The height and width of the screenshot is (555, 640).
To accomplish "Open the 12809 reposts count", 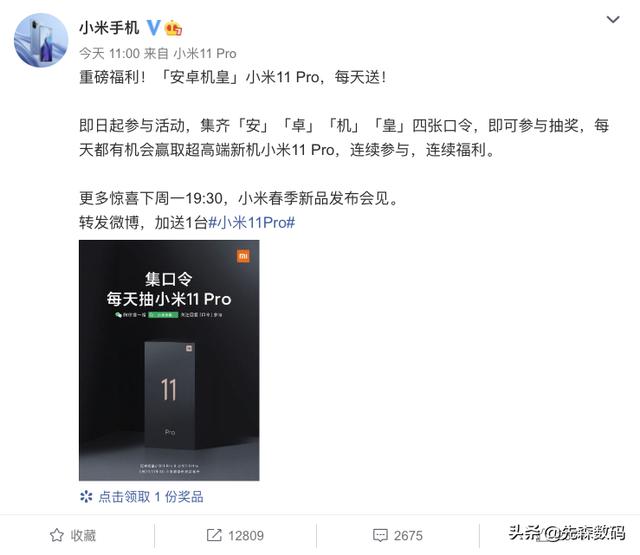I will pos(246,535).
